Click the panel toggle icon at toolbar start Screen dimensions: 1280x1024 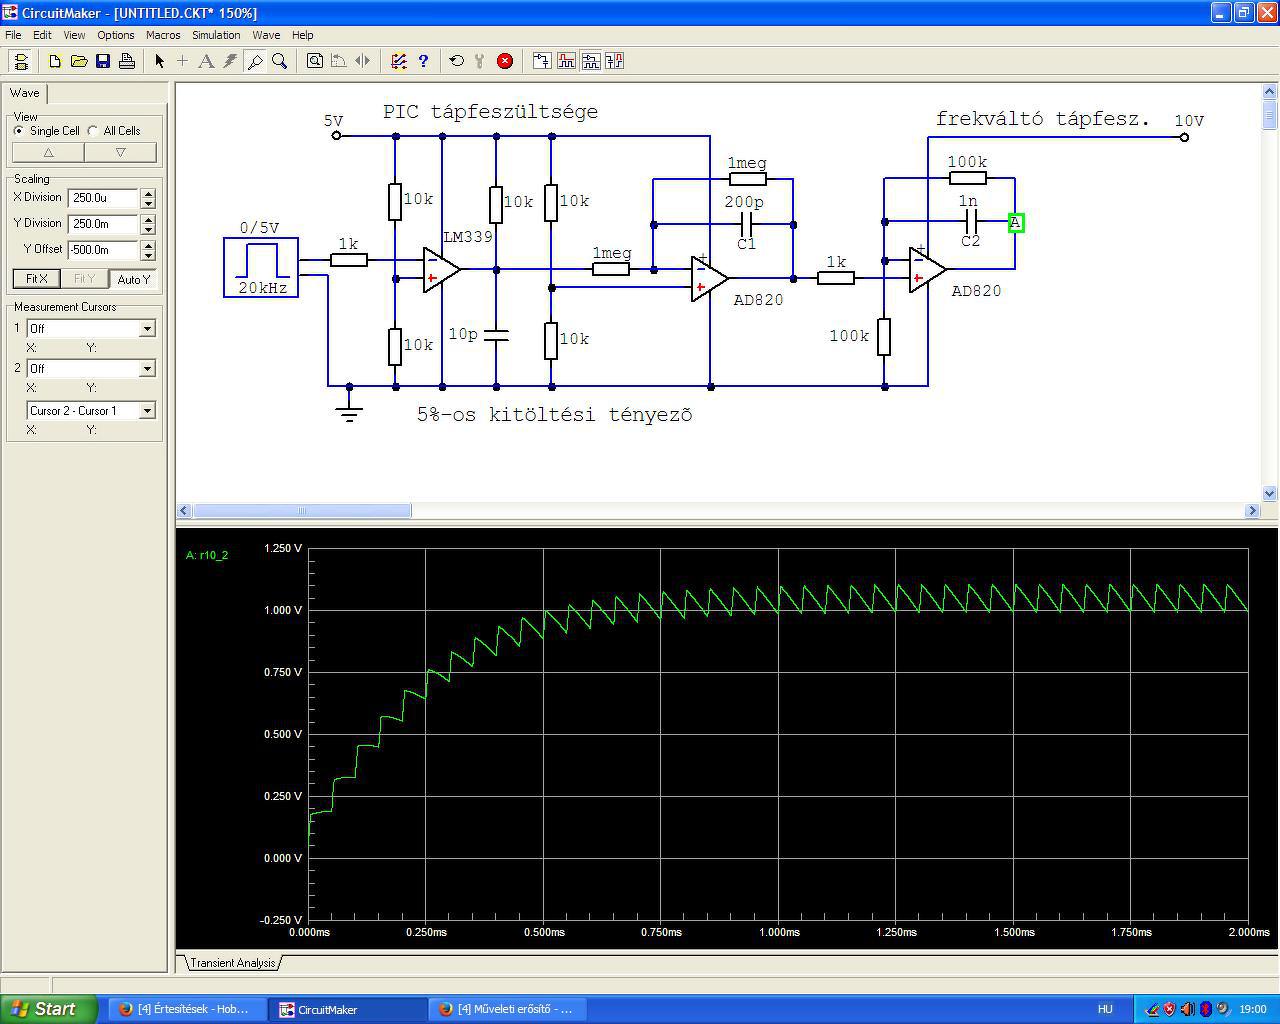coord(21,61)
